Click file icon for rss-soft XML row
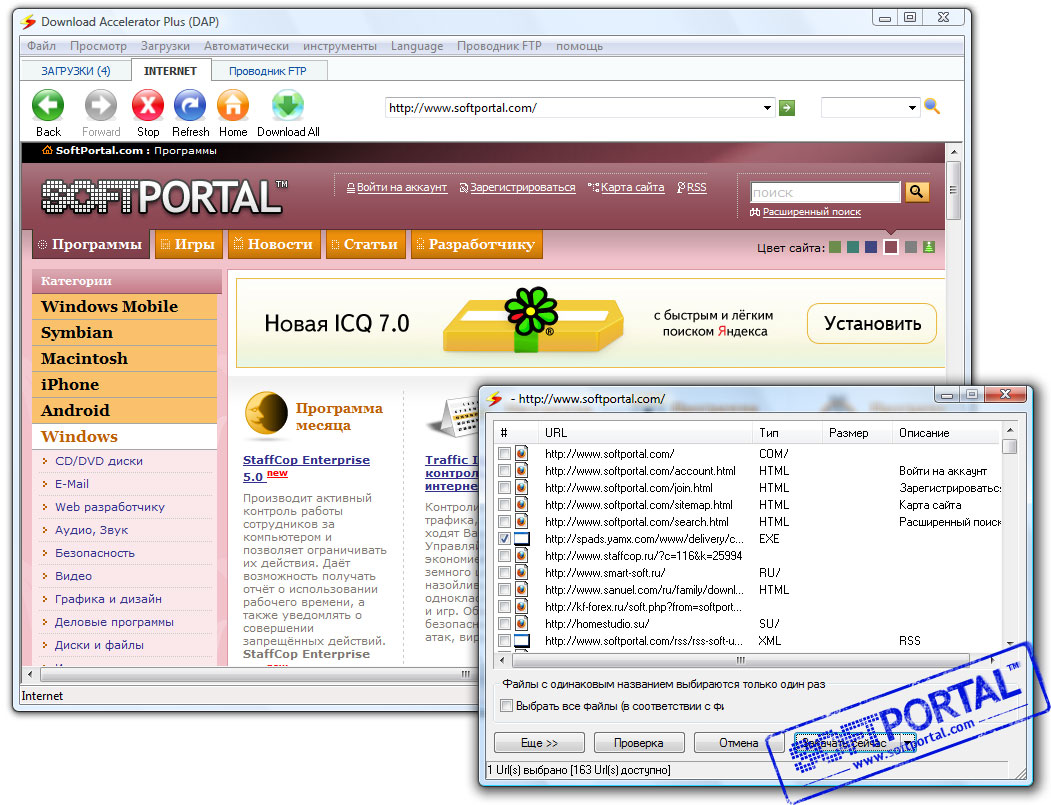This screenshot has height=805, width=1051. click(521, 640)
